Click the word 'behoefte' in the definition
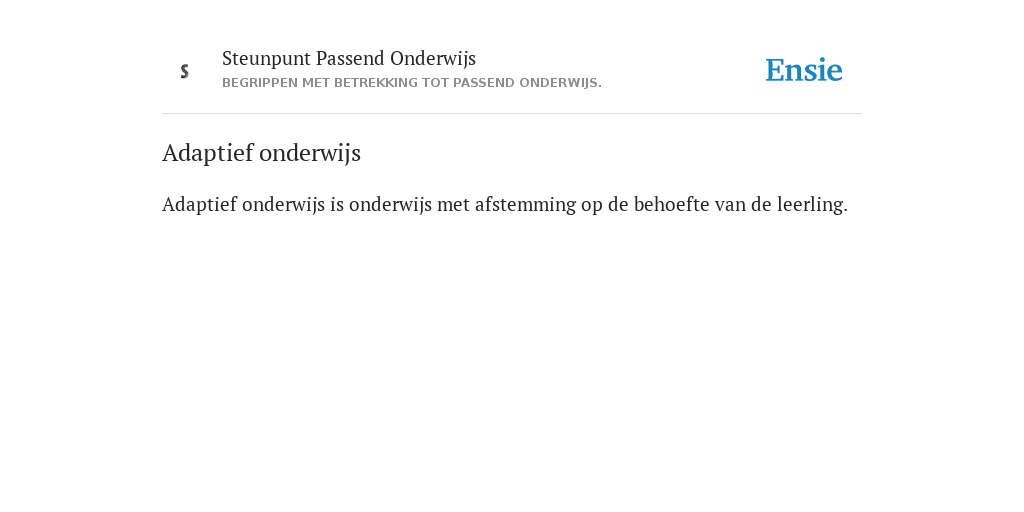 tap(671, 204)
